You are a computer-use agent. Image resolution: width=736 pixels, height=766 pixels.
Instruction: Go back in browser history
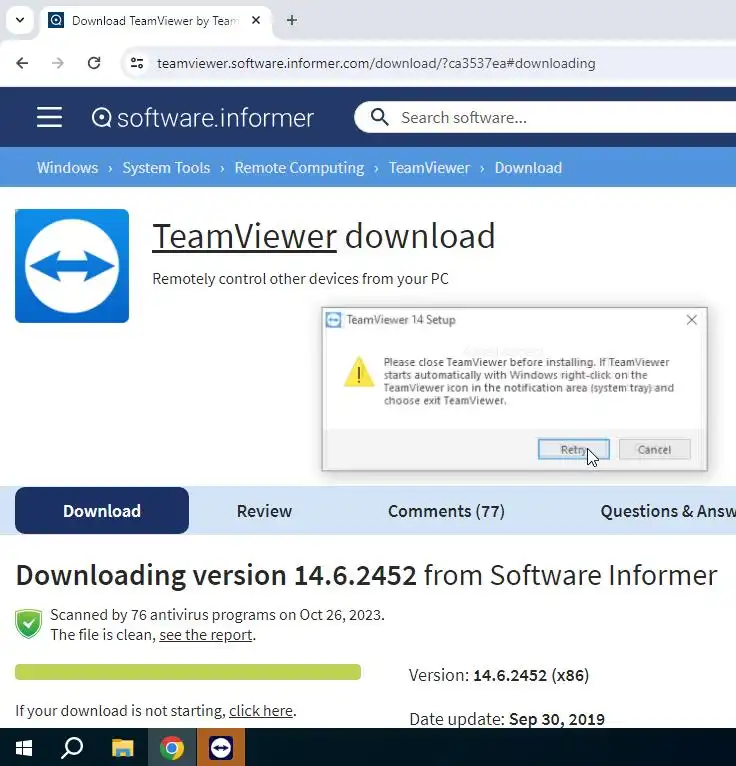click(22, 63)
